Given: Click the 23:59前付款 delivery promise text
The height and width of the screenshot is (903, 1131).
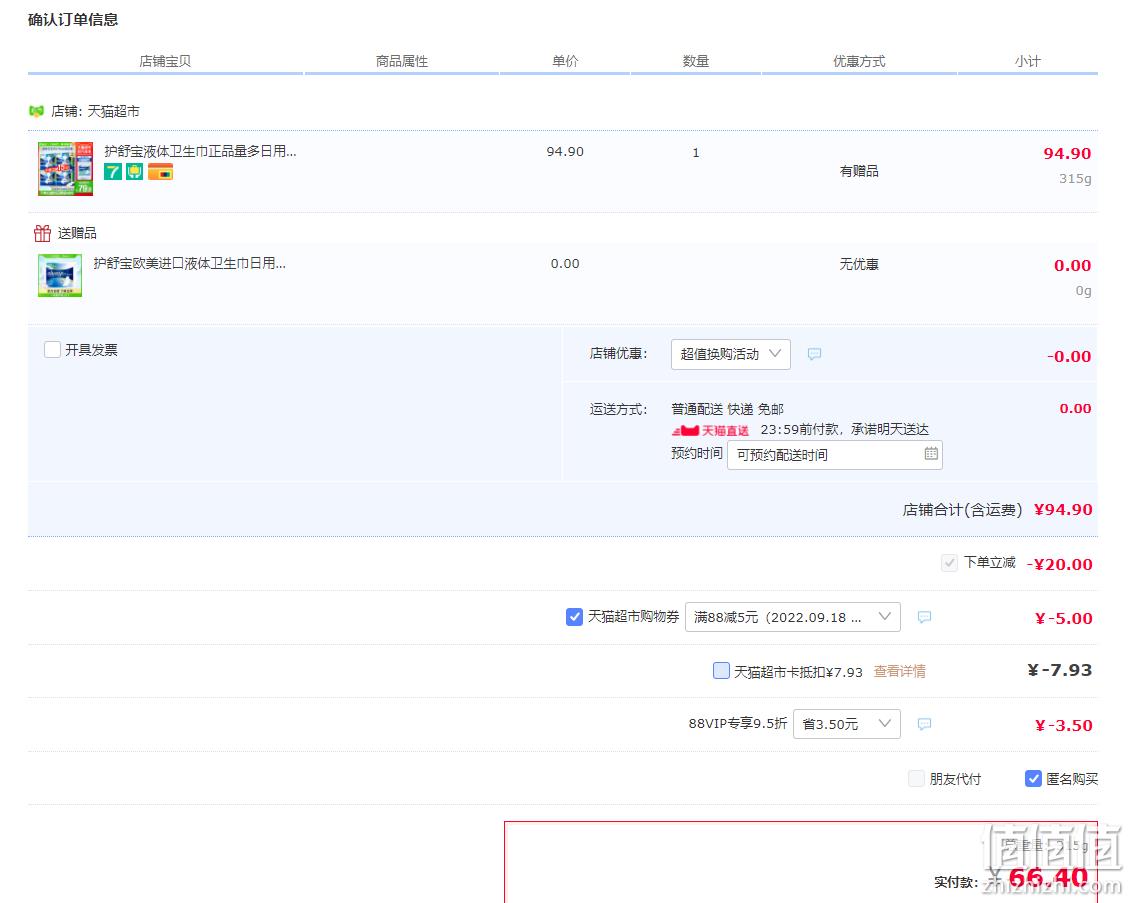Looking at the screenshot, I should 845,430.
